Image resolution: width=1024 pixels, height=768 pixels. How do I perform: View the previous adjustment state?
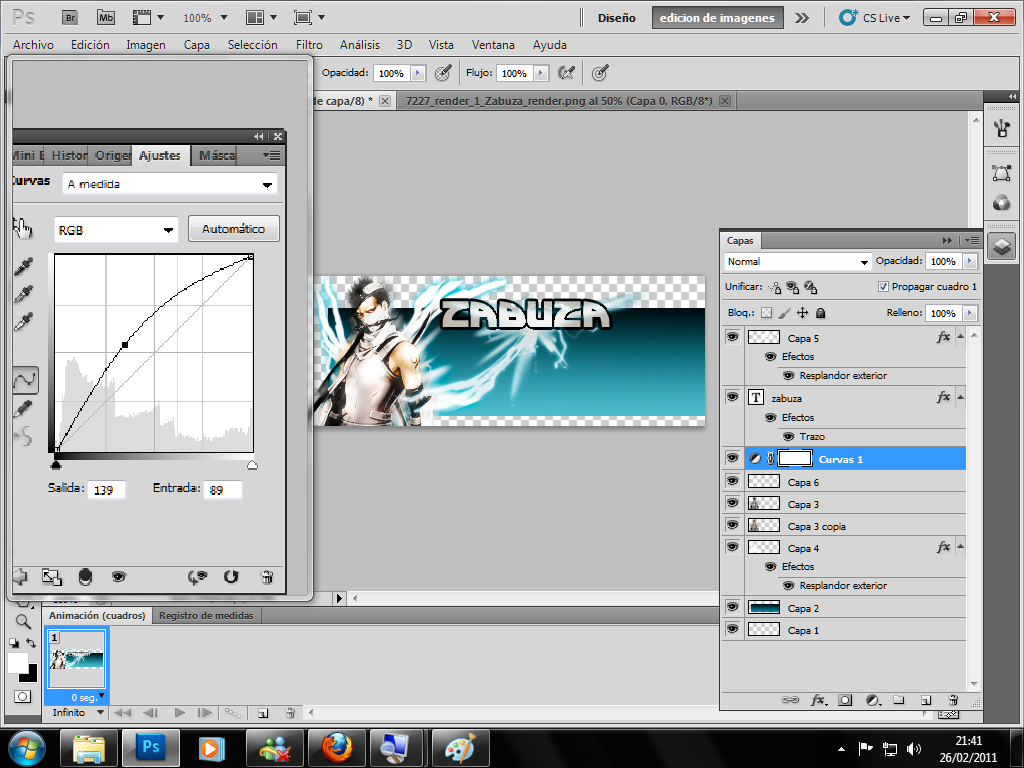click(x=197, y=577)
